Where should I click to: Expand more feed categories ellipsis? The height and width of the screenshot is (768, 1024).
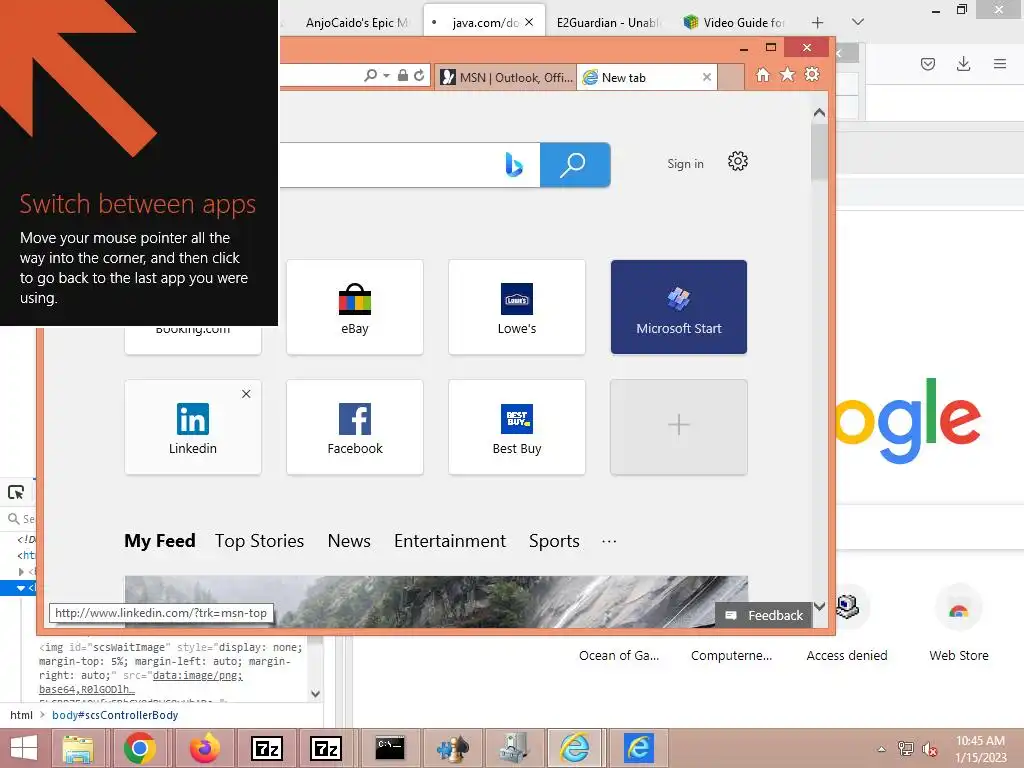609,541
